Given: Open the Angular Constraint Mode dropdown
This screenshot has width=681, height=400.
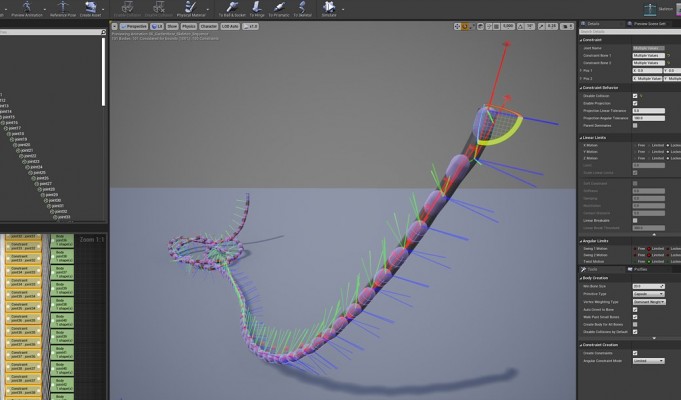Looking at the screenshot, I should pos(648,361).
